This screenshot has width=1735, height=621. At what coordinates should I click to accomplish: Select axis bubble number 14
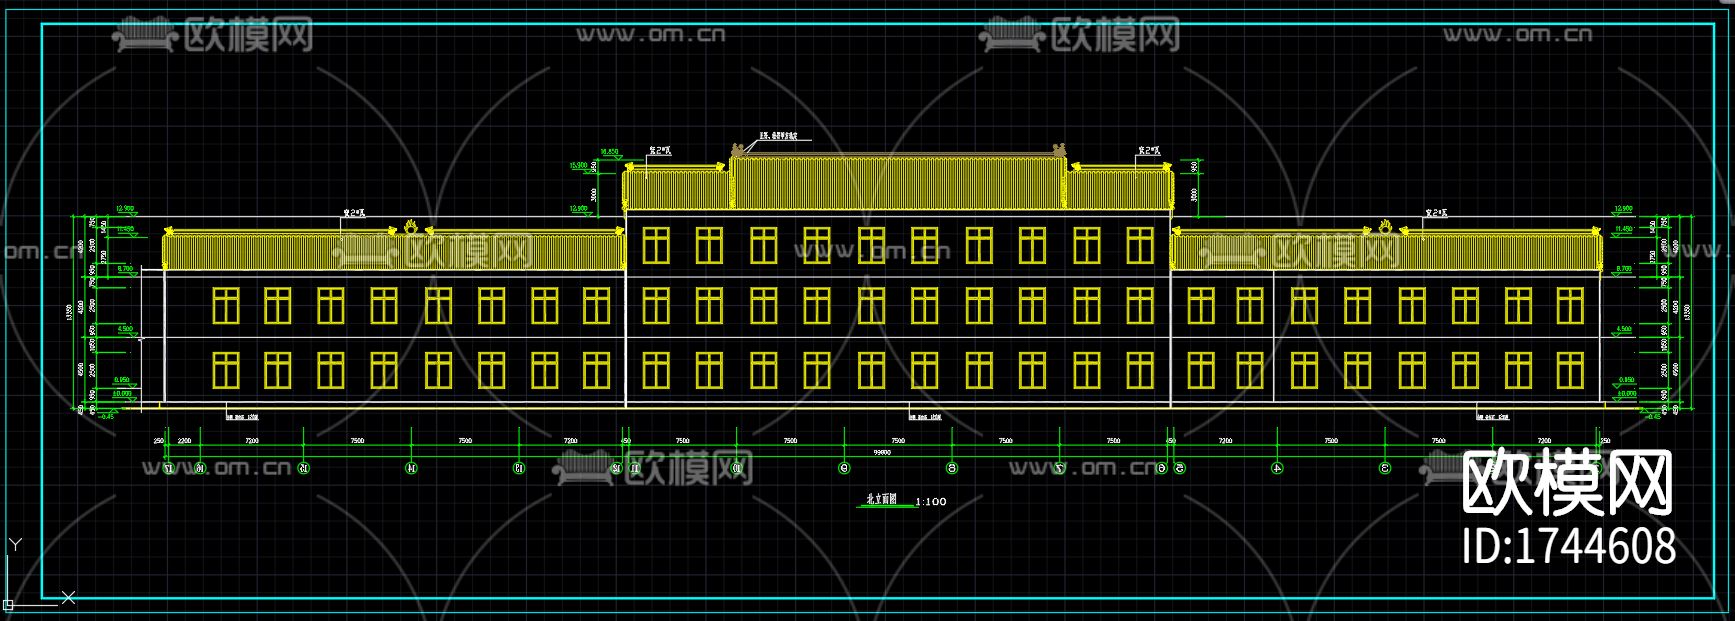[411, 467]
